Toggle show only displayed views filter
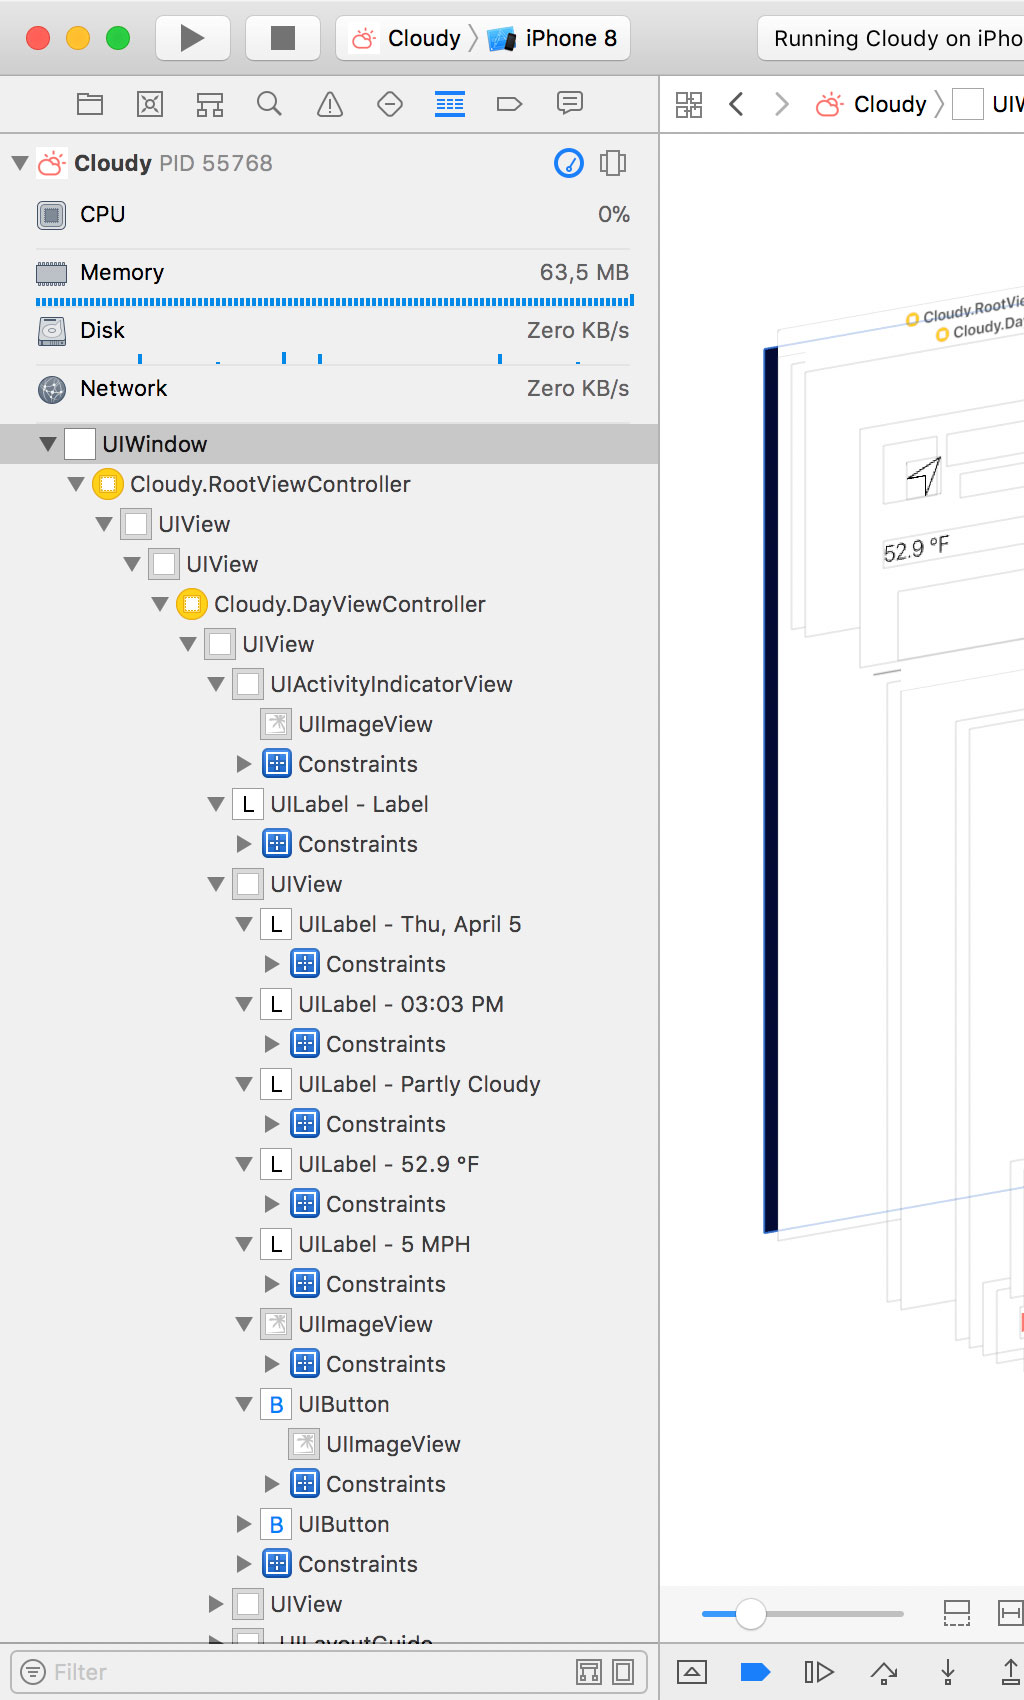1024x1700 pixels. click(623, 1672)
